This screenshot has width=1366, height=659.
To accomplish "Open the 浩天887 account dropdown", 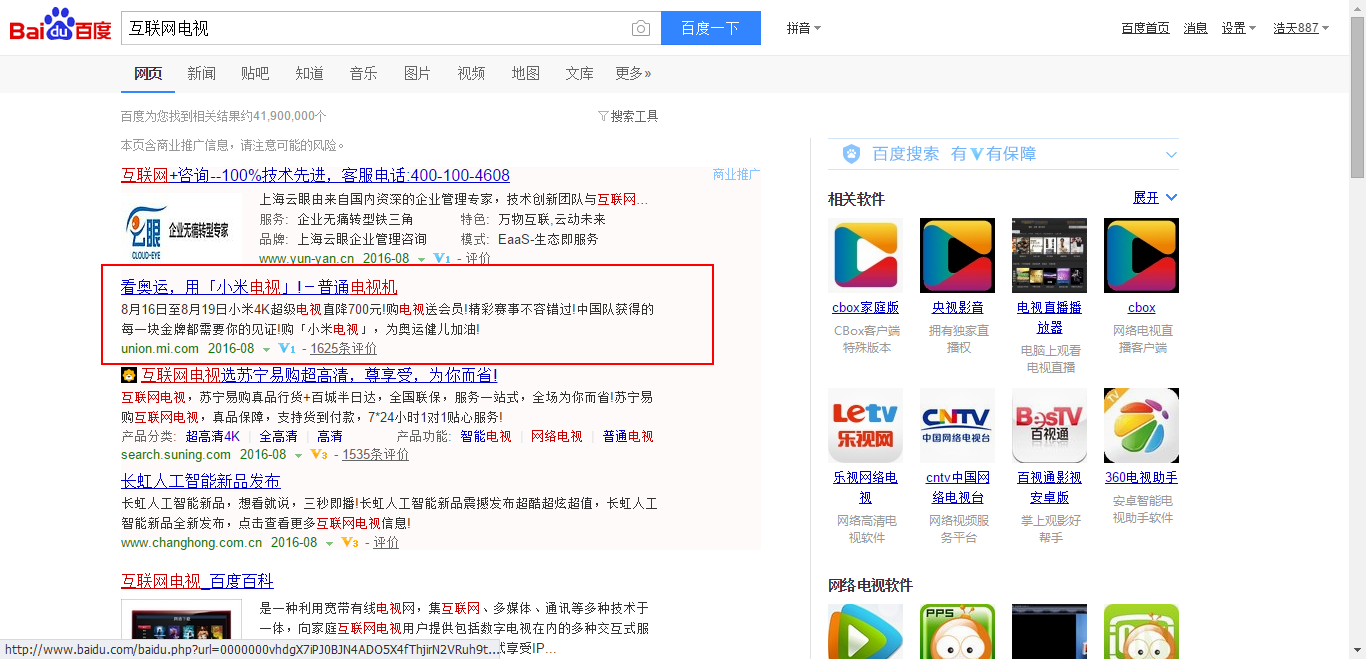I will (x=1301, y=28).
